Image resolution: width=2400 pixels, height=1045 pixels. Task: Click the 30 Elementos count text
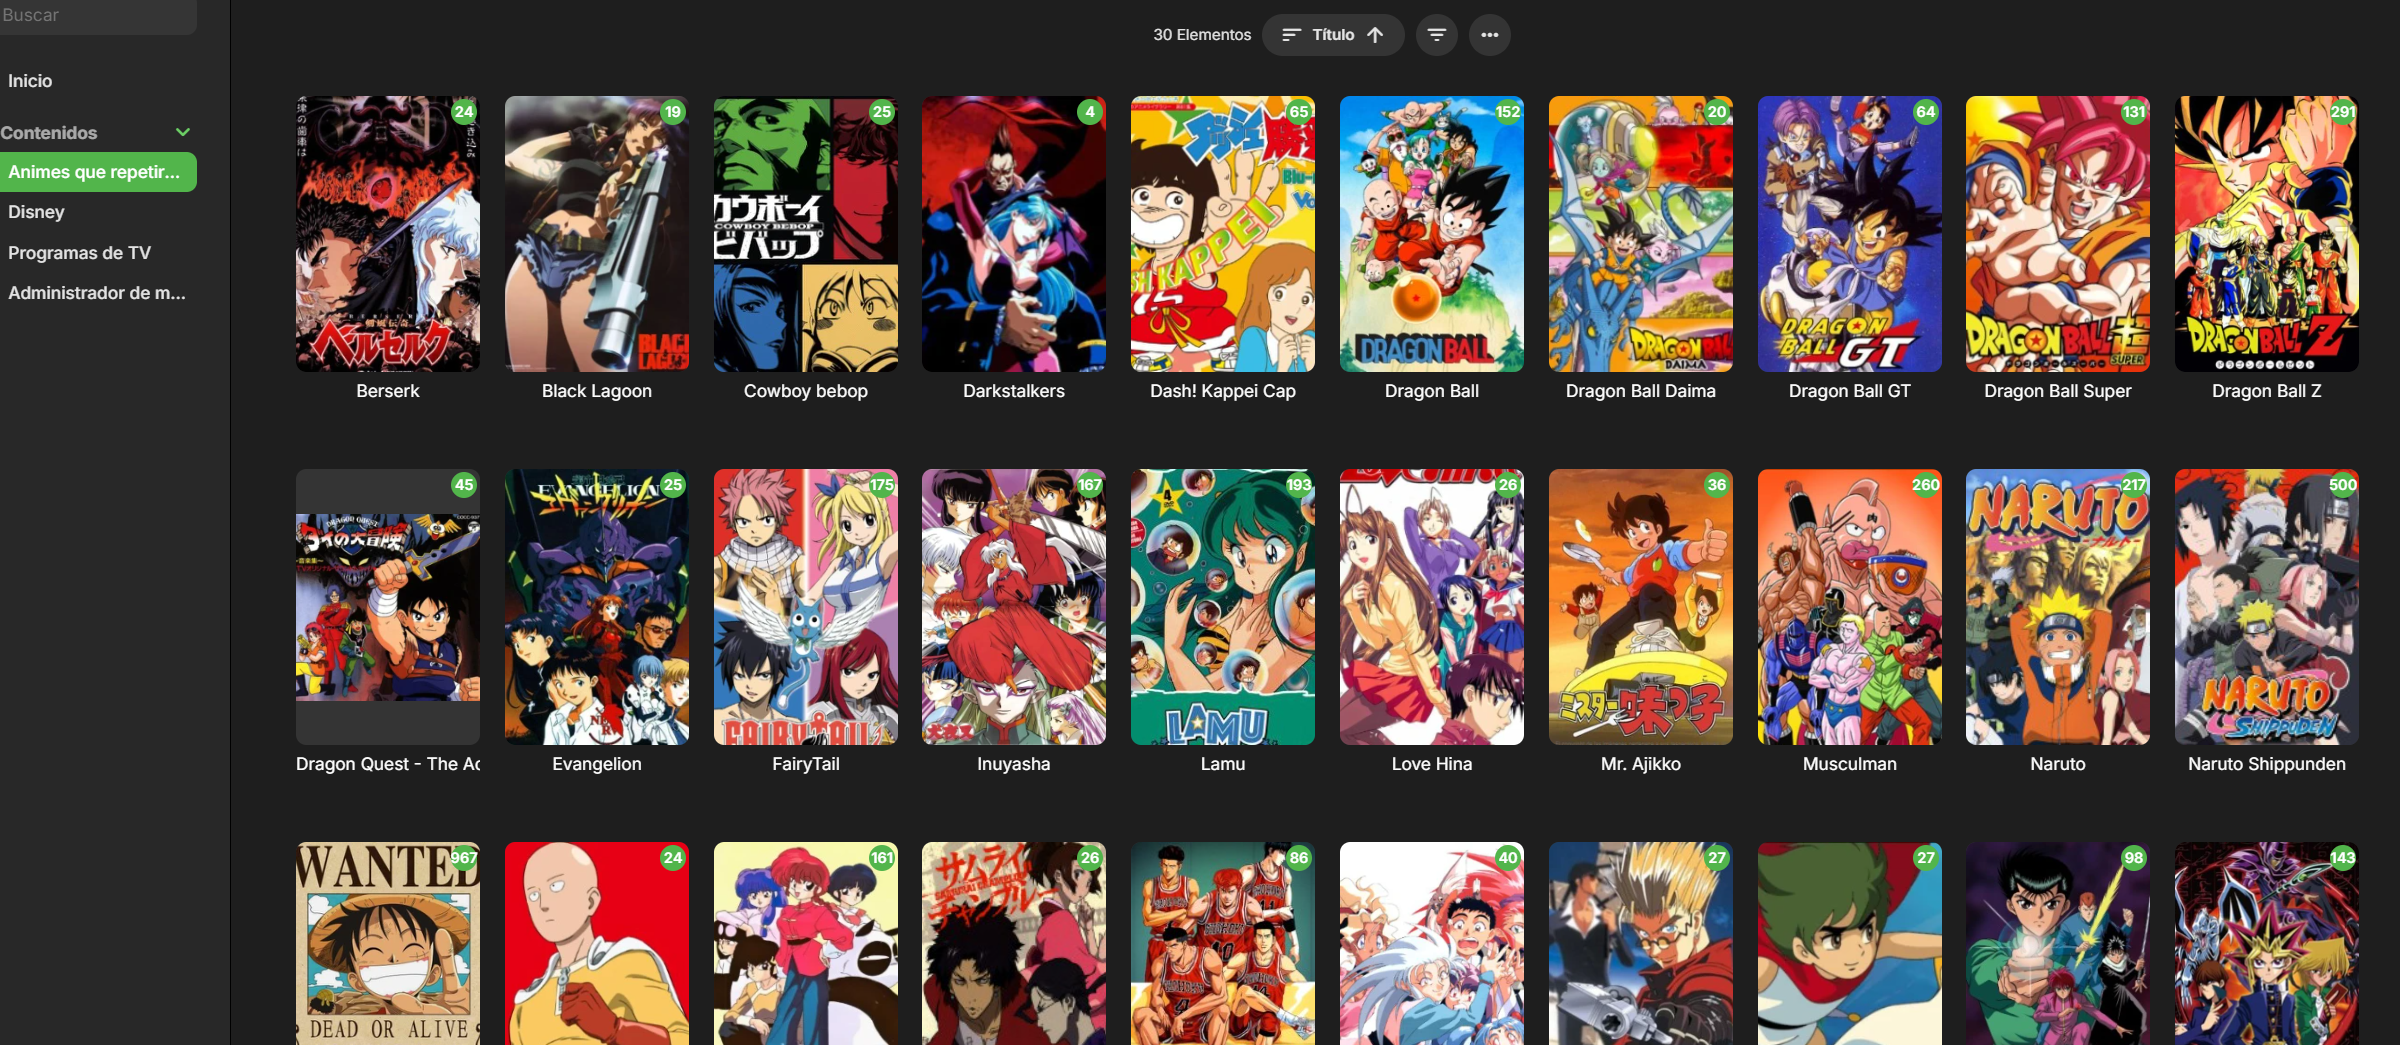point(1202,35)
